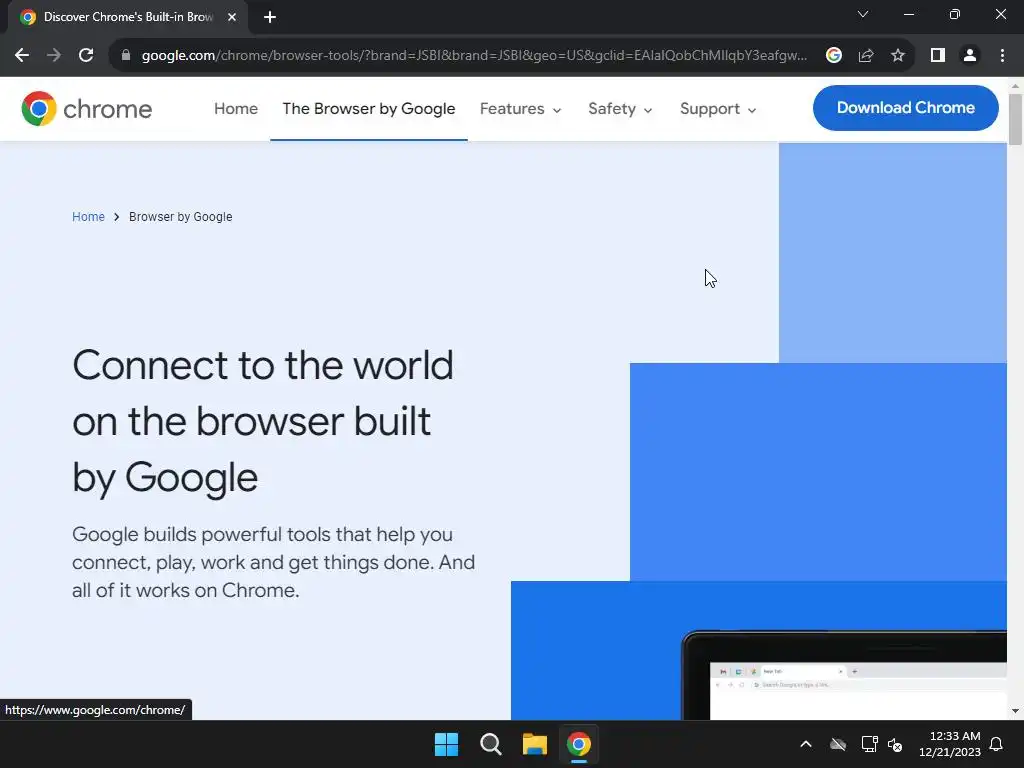The height and width of the screenshot is (768, 1024).
Task: Launch File Explorer from the taskbar
Action: click(534, 744)
